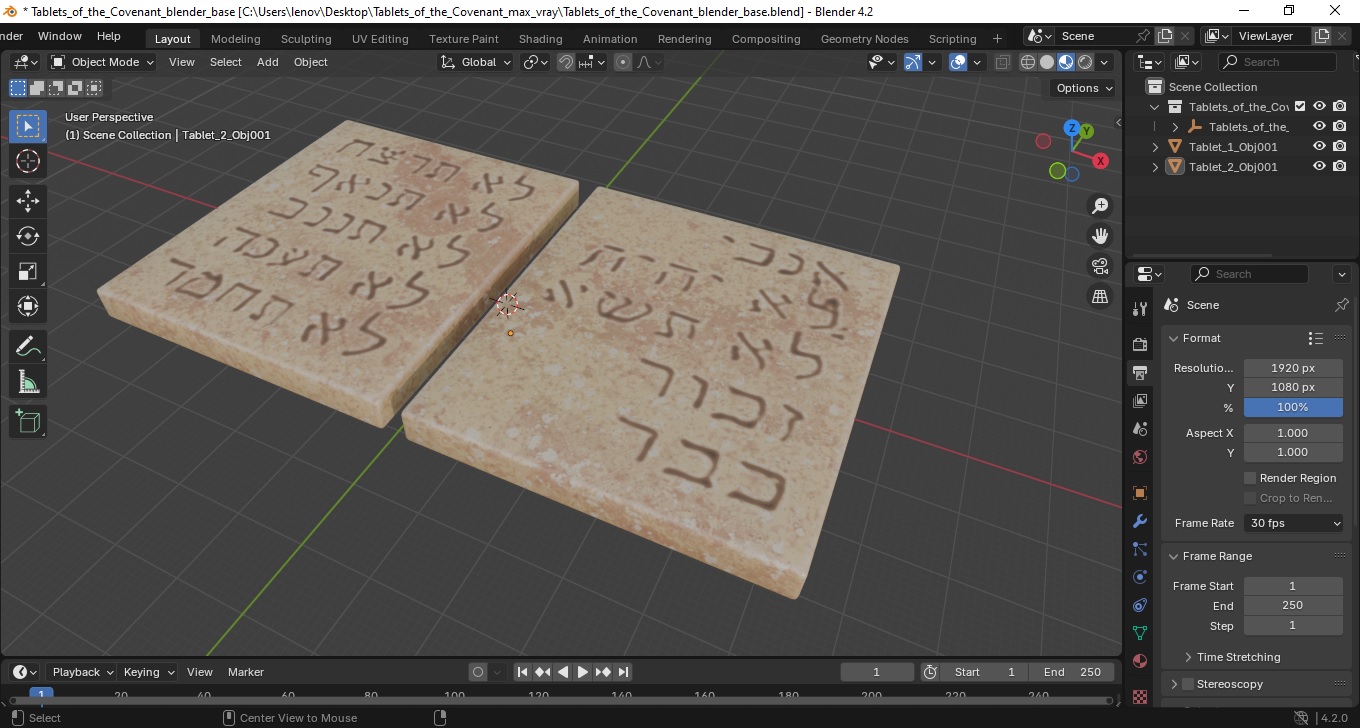
Task: Select the Measure tool
Action: [x=28, y=382]
